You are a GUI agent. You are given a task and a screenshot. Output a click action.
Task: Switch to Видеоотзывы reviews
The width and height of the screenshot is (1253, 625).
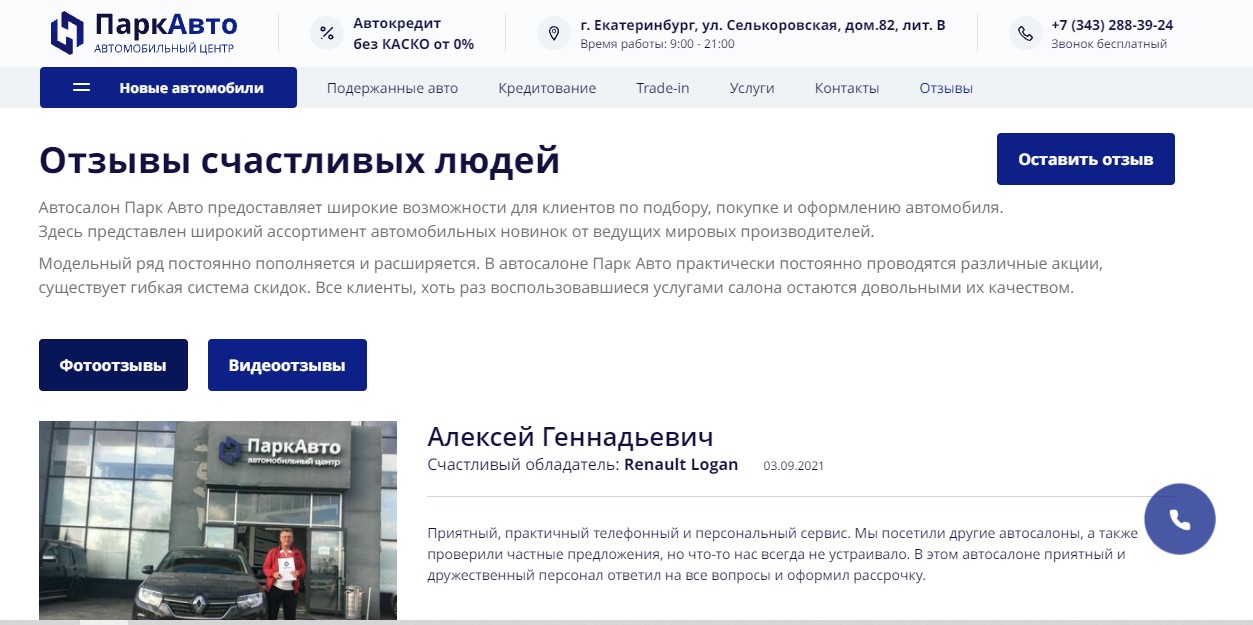(287, 364)
